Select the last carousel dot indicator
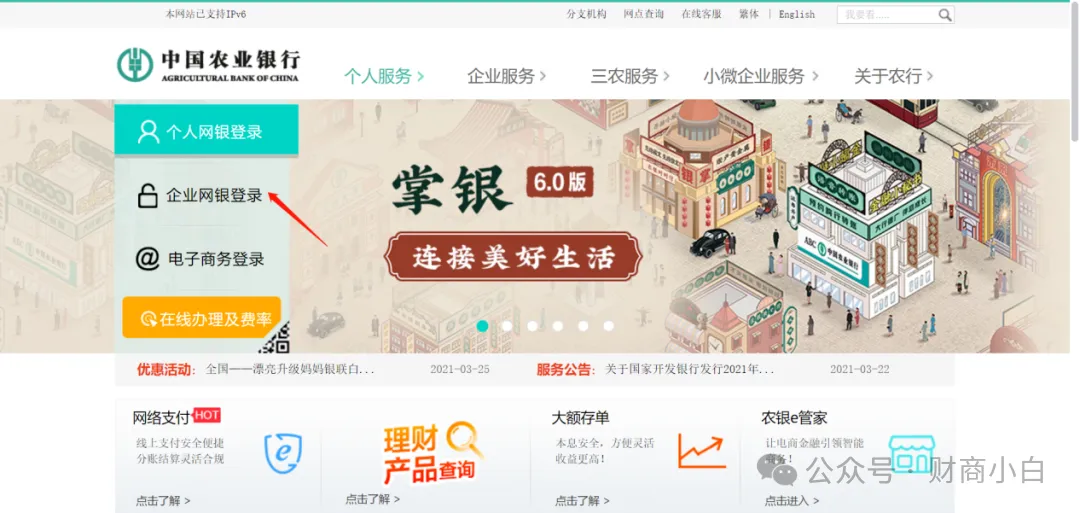 pos(608,326)
